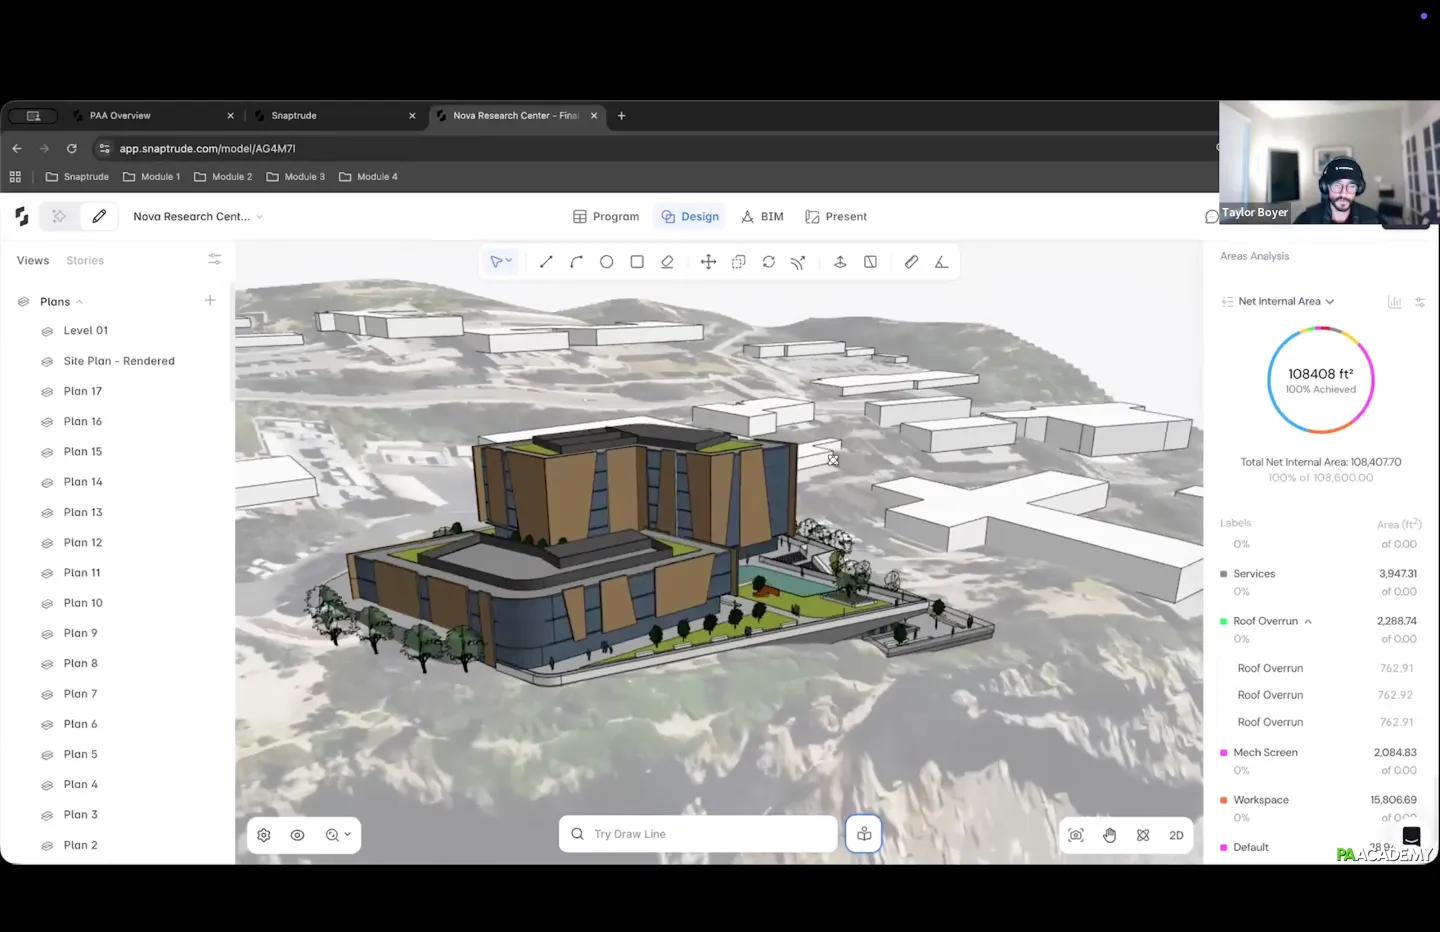Toggle edit mode with pencil icon
Viewport: 1440px width, 932px height.
pyautogui.click(x=99, y=216)
